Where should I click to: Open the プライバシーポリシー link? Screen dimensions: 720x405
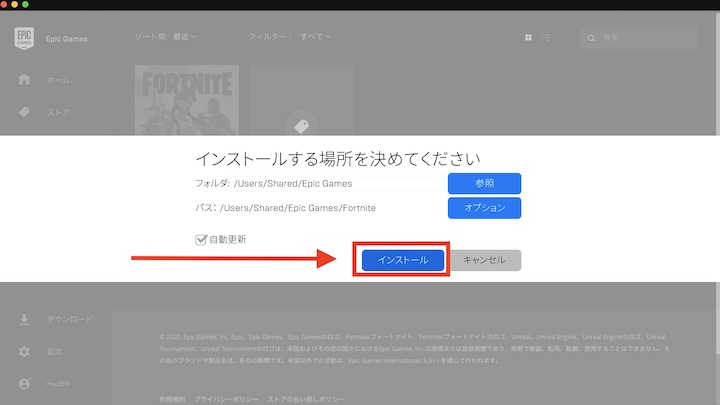click(x=226, y=399)
